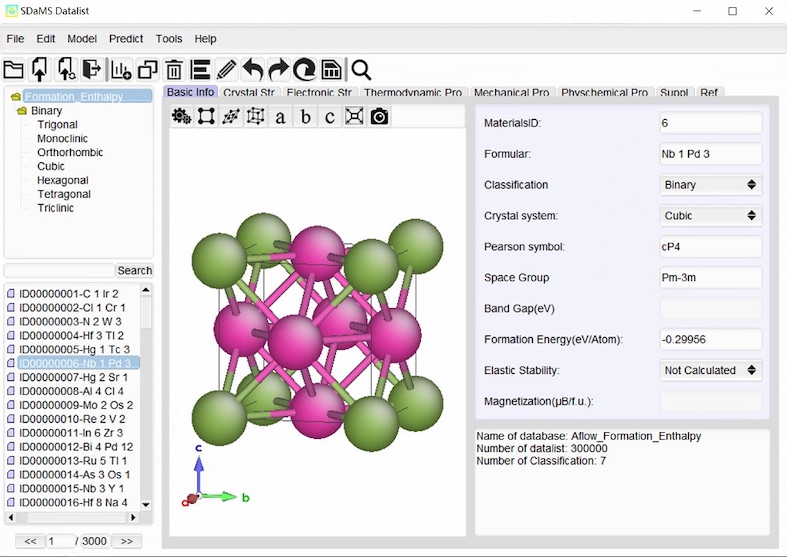Viewport: 787px width, 557px height.
Task: Open viewer settings gears icon
Action: point(181,117)
